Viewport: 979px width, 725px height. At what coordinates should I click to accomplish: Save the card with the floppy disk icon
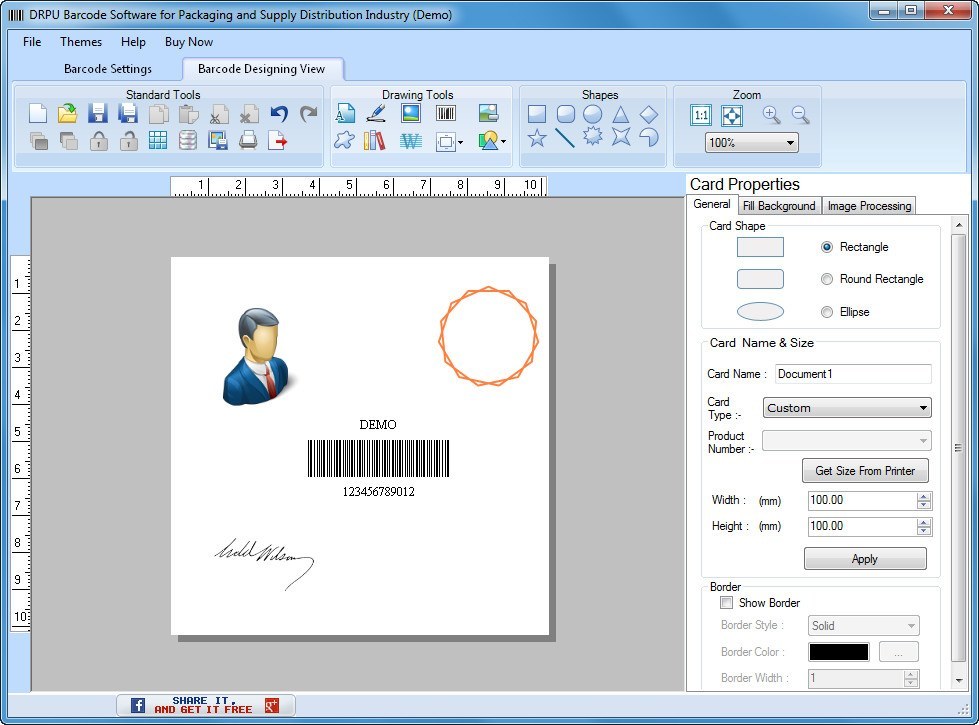(x=97, y=114)
